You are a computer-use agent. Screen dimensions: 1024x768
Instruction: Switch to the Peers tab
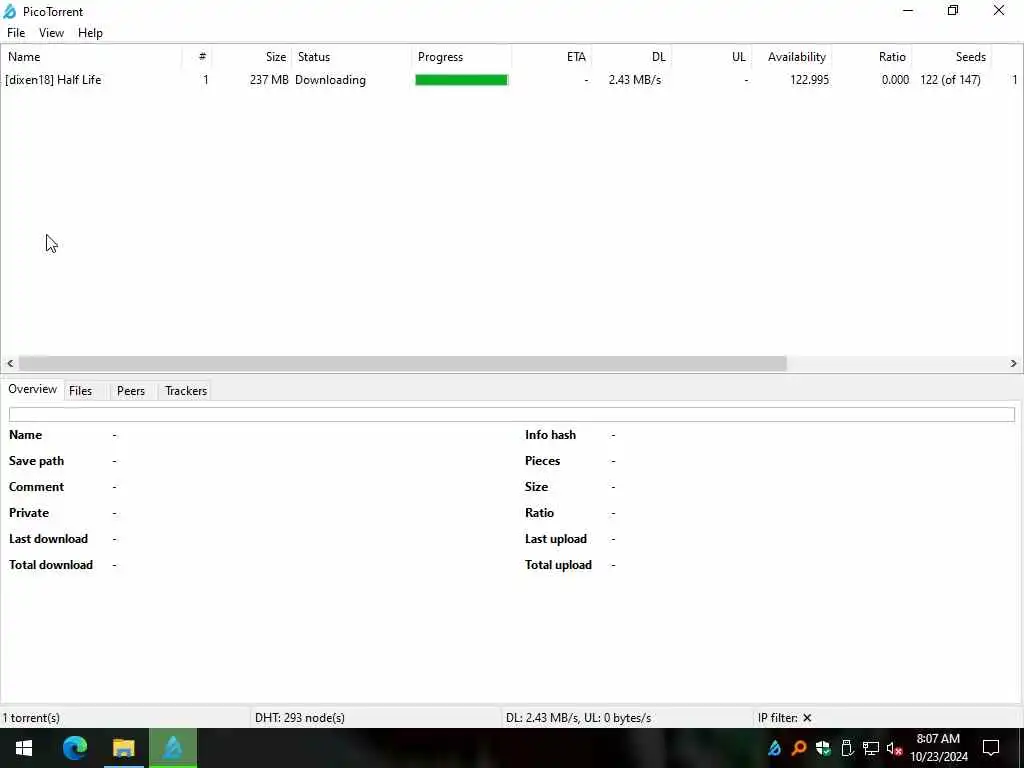click(131, 391)
